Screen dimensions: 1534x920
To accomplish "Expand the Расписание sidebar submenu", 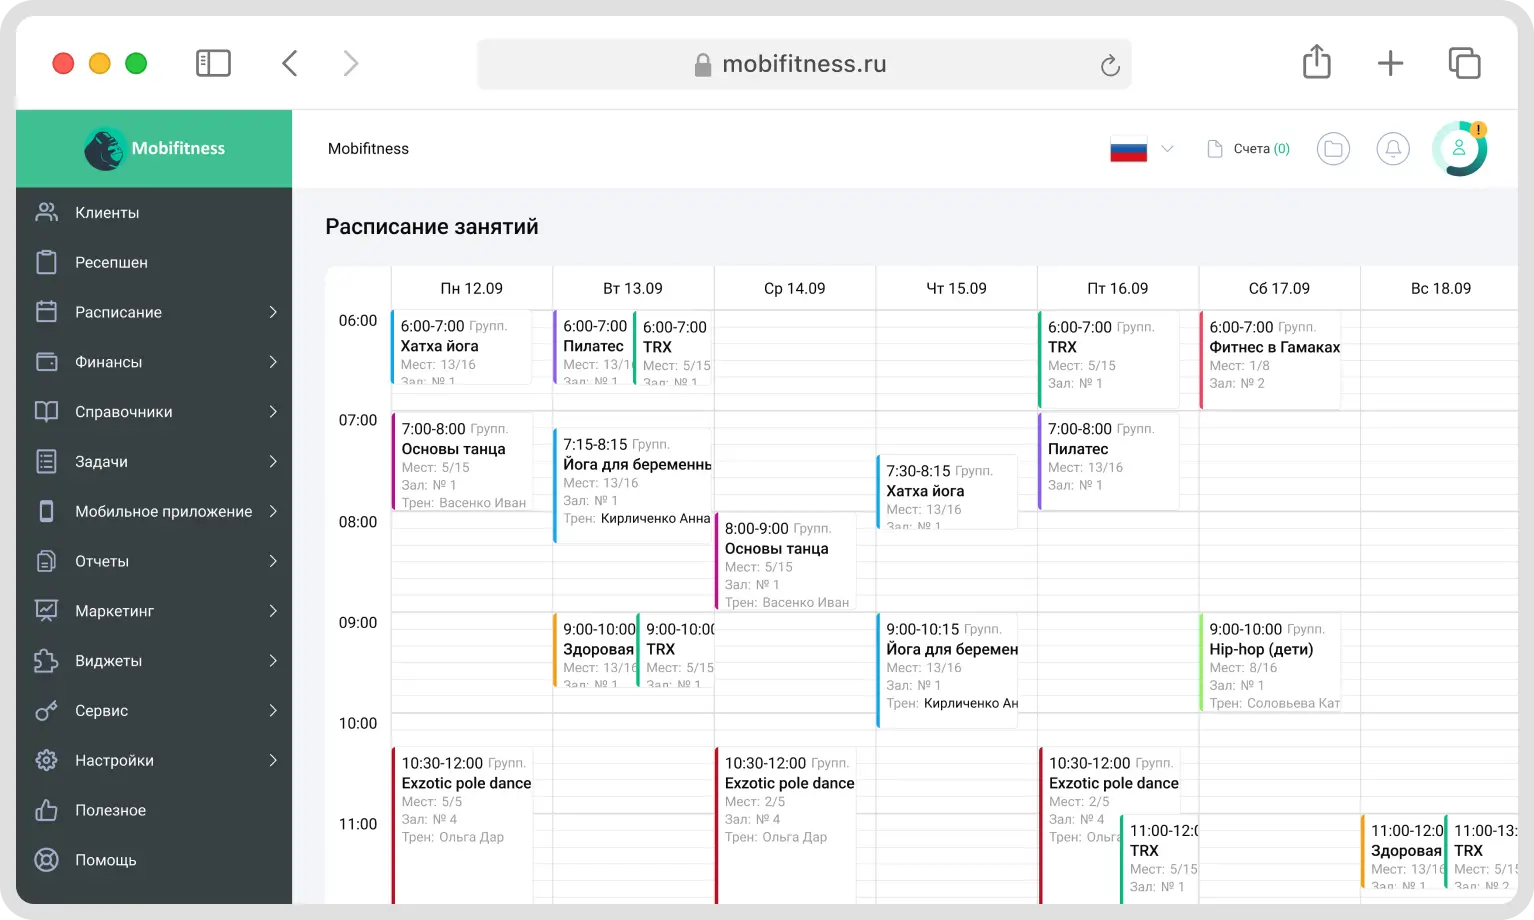I will click(x=273, y=312).
